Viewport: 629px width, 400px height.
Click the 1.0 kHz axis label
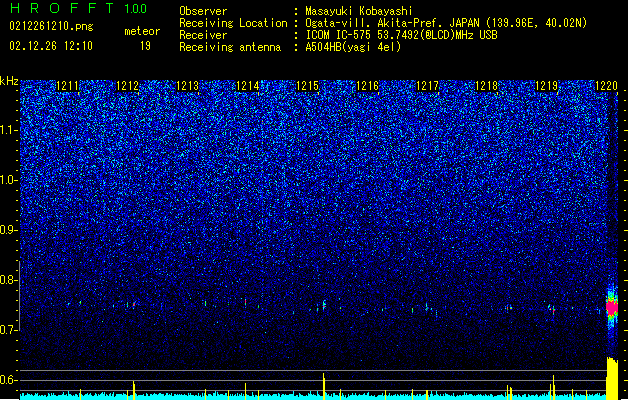(8, 180)
